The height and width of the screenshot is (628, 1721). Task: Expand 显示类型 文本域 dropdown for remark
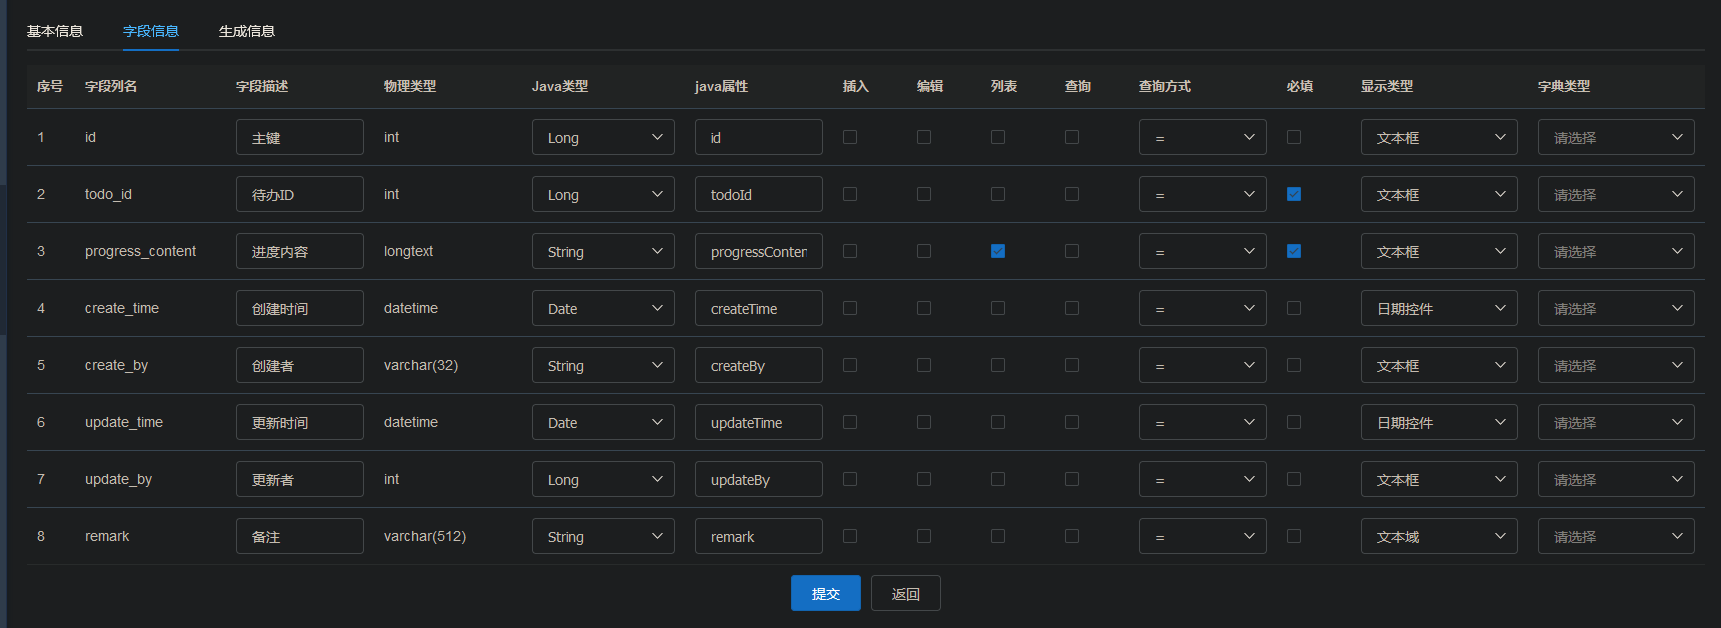[1438, 536]
